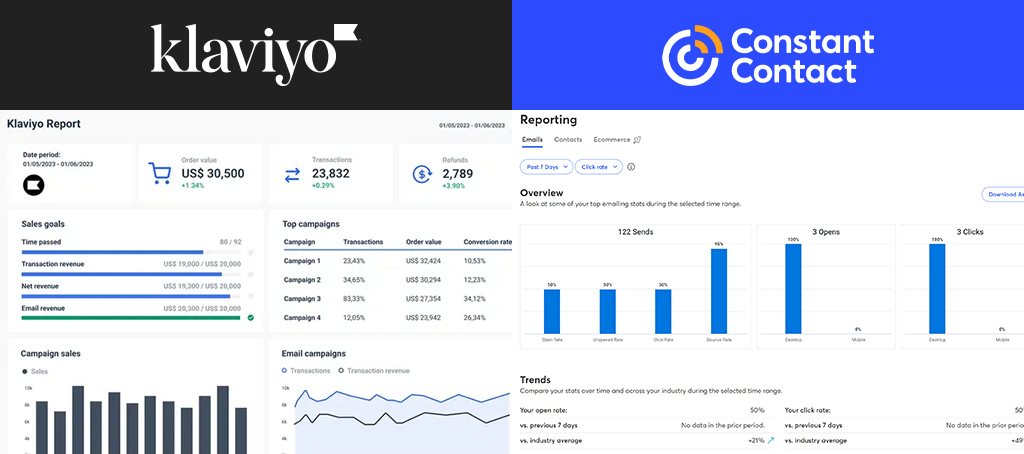Screen dimensions: 1024x454
Task: Click the Transactions column header
Action: point(363,242)
